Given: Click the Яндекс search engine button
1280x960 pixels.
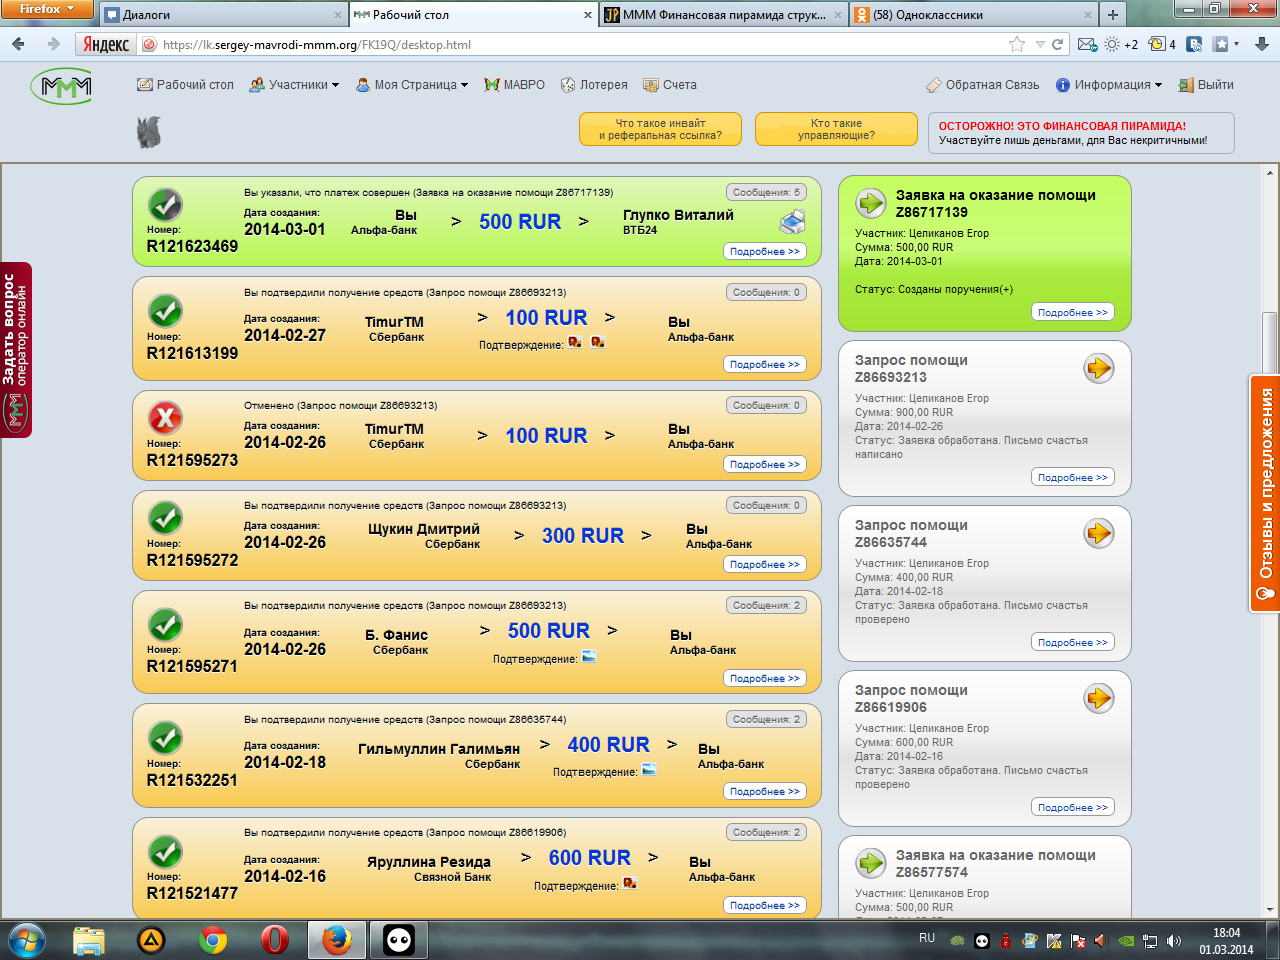Looking at the screenshot, I should tap(106, 44).
